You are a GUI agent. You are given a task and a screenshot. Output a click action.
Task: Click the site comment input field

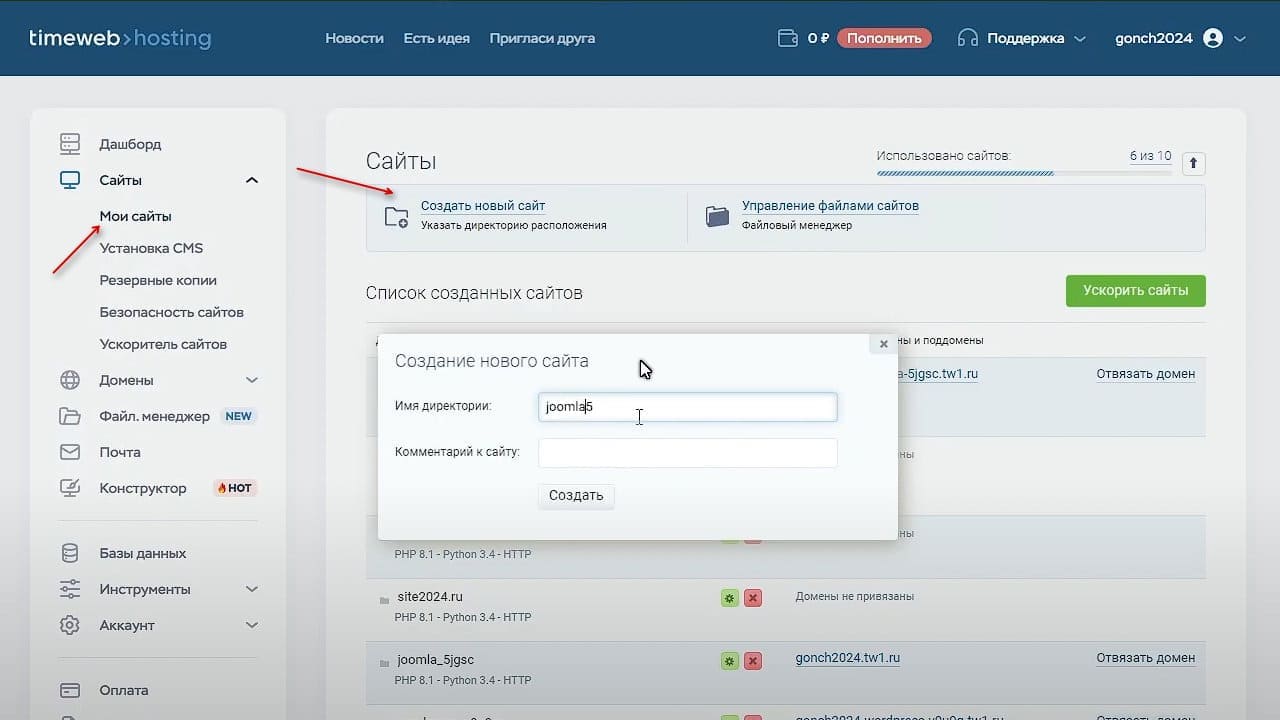click(x=688, y=453)
